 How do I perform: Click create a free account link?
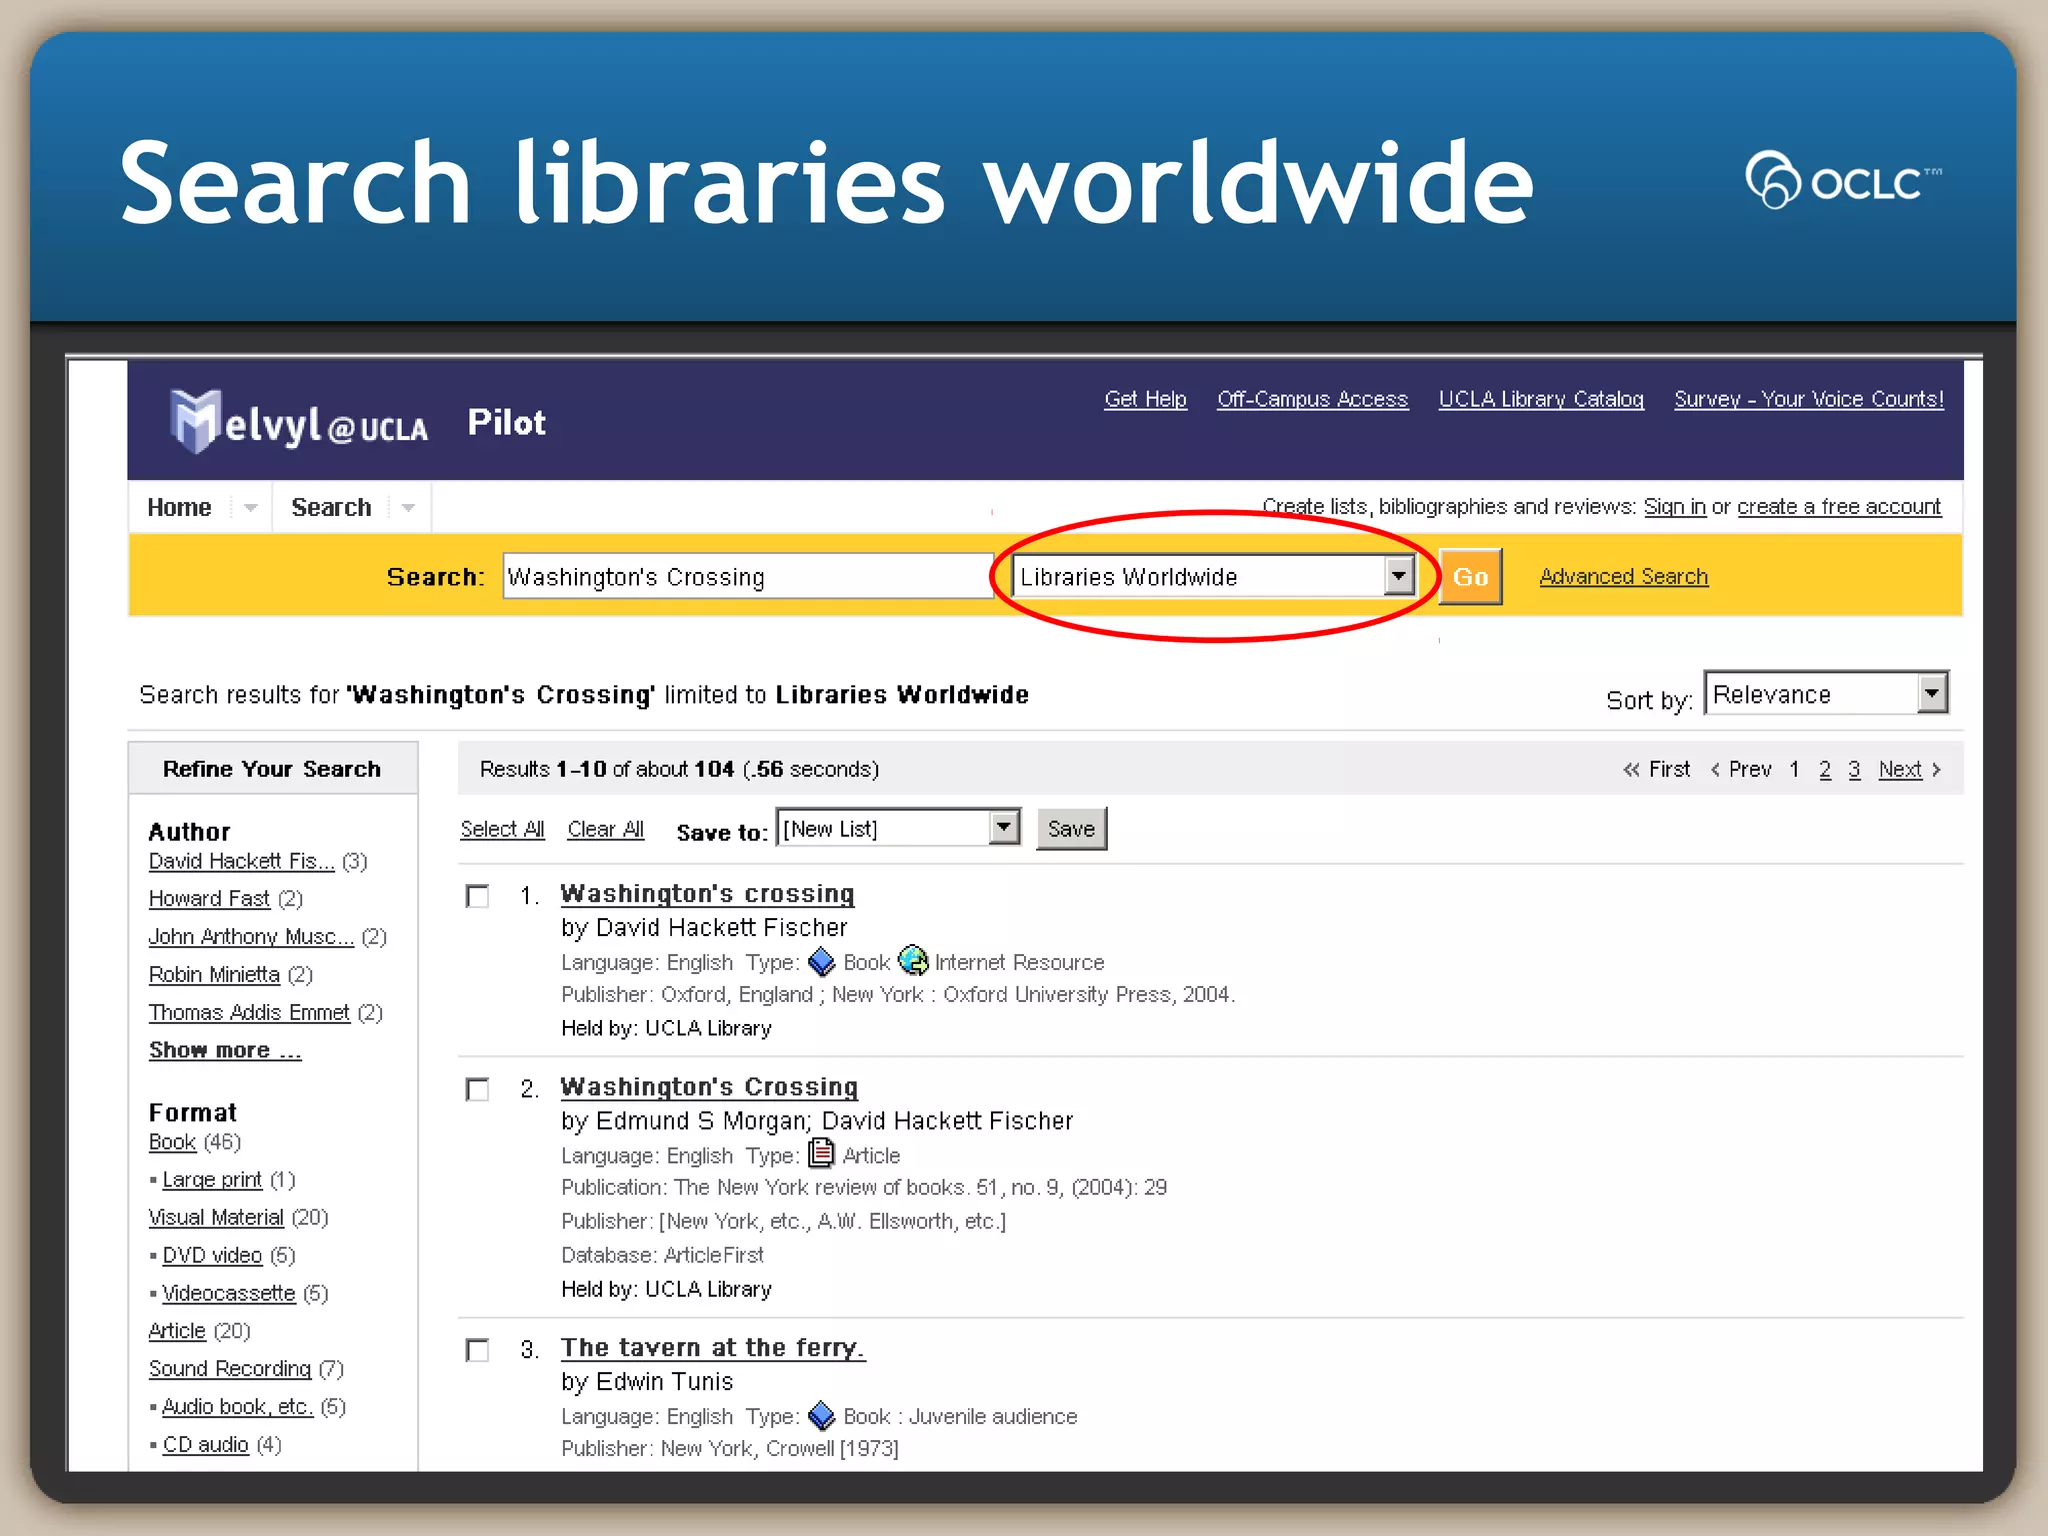1839,506
